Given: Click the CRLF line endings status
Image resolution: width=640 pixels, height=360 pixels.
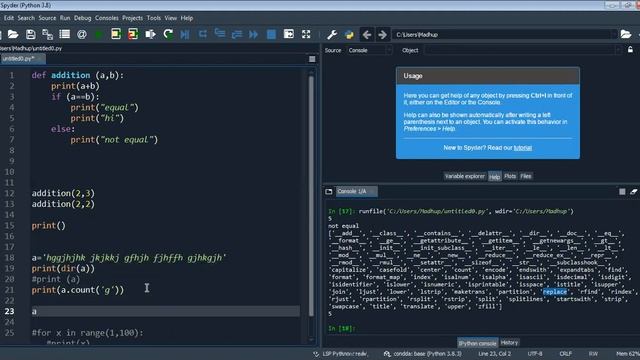Looking at the screenshot, I should pyautogui.click(x=566, y=354).
